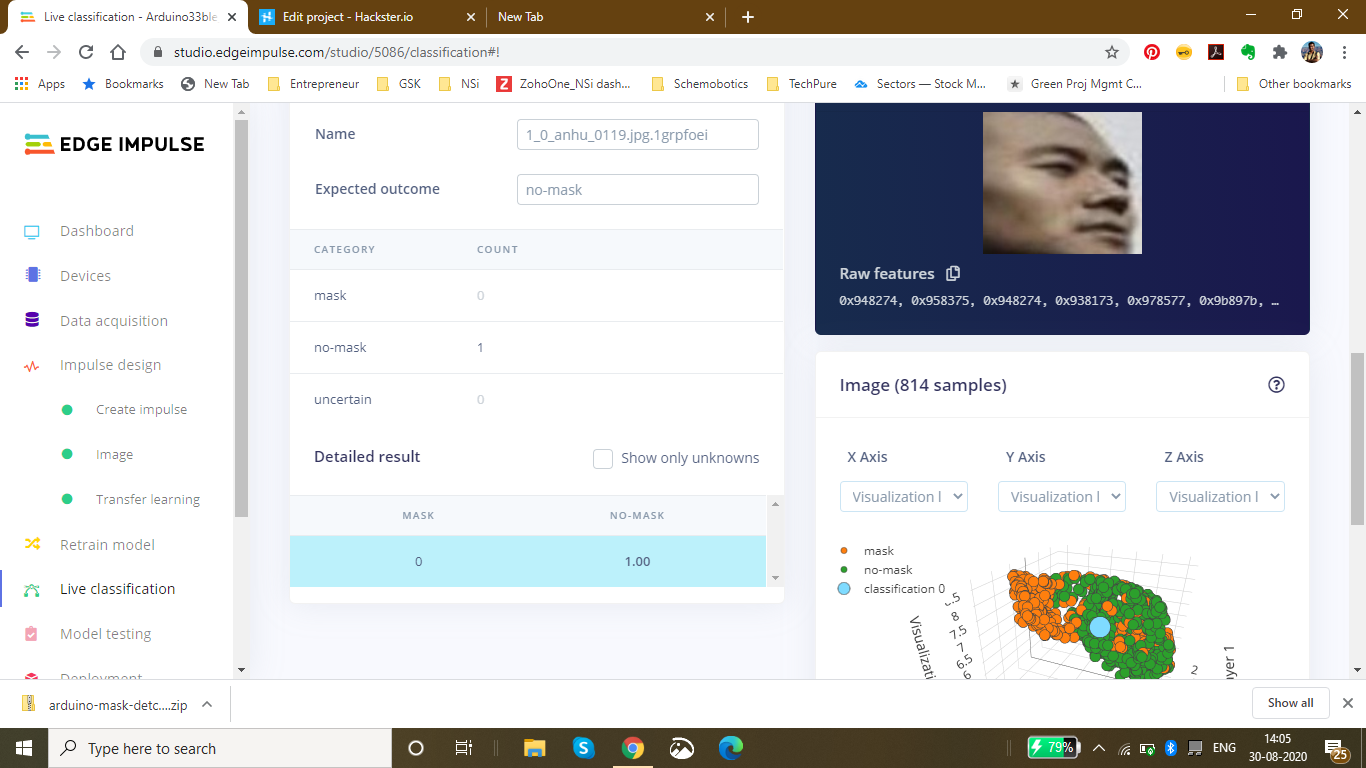Bookmark this page with the star icon

coord(1111,52)
